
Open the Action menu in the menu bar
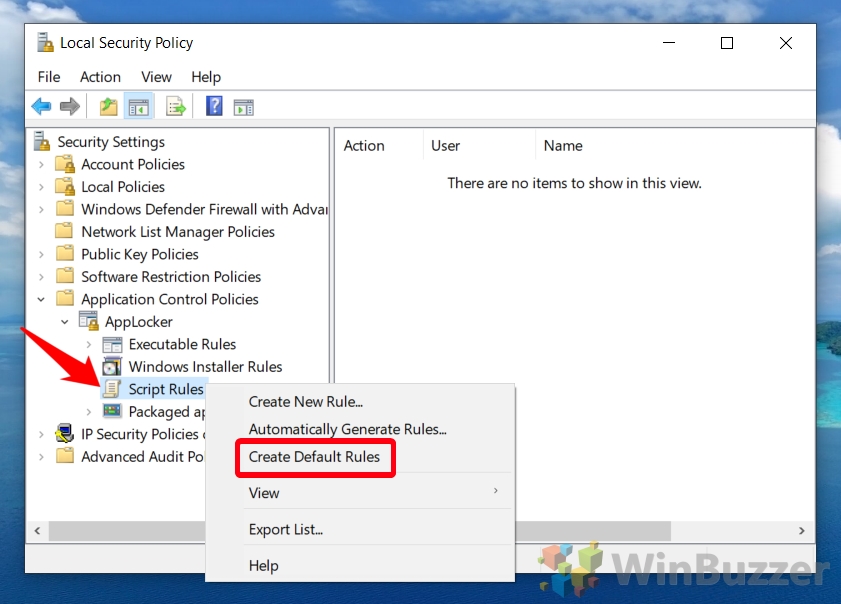tap(100, 77)
